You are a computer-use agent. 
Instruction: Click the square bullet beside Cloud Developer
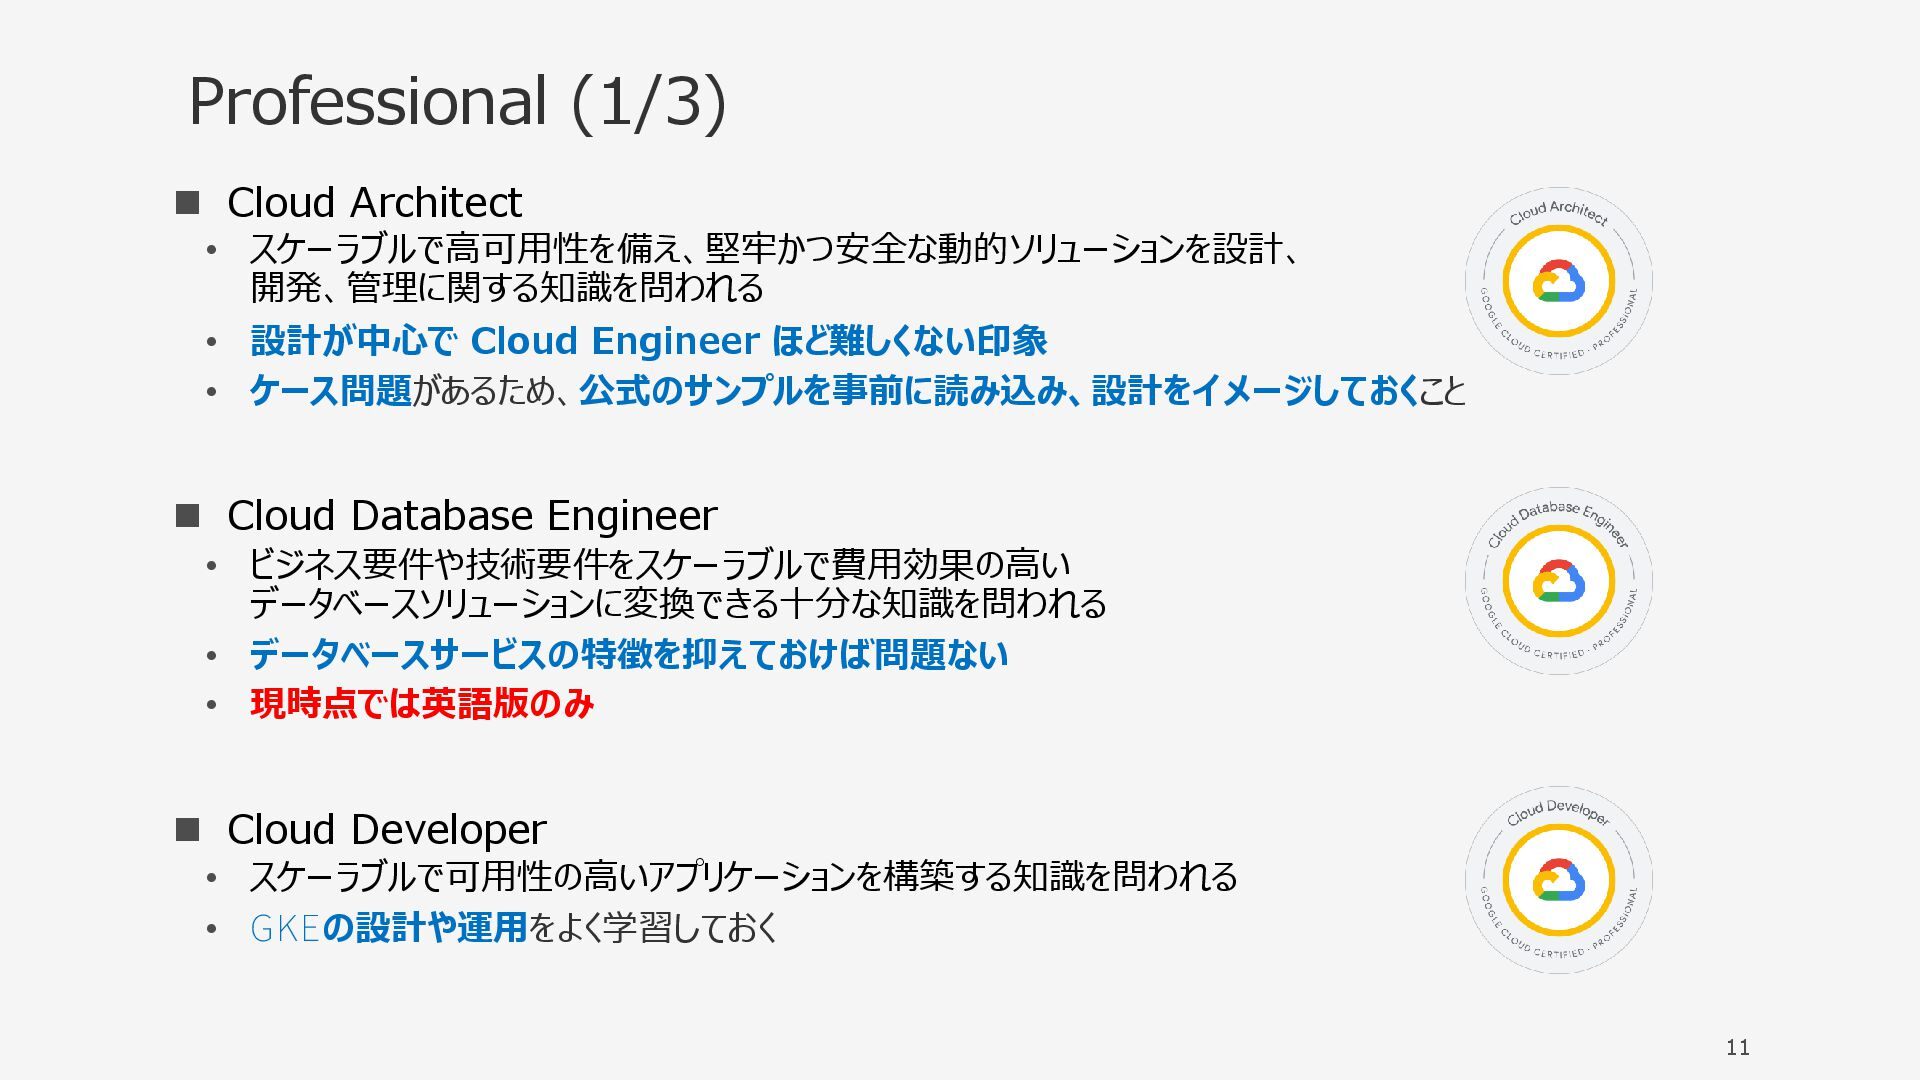[188, 829]
